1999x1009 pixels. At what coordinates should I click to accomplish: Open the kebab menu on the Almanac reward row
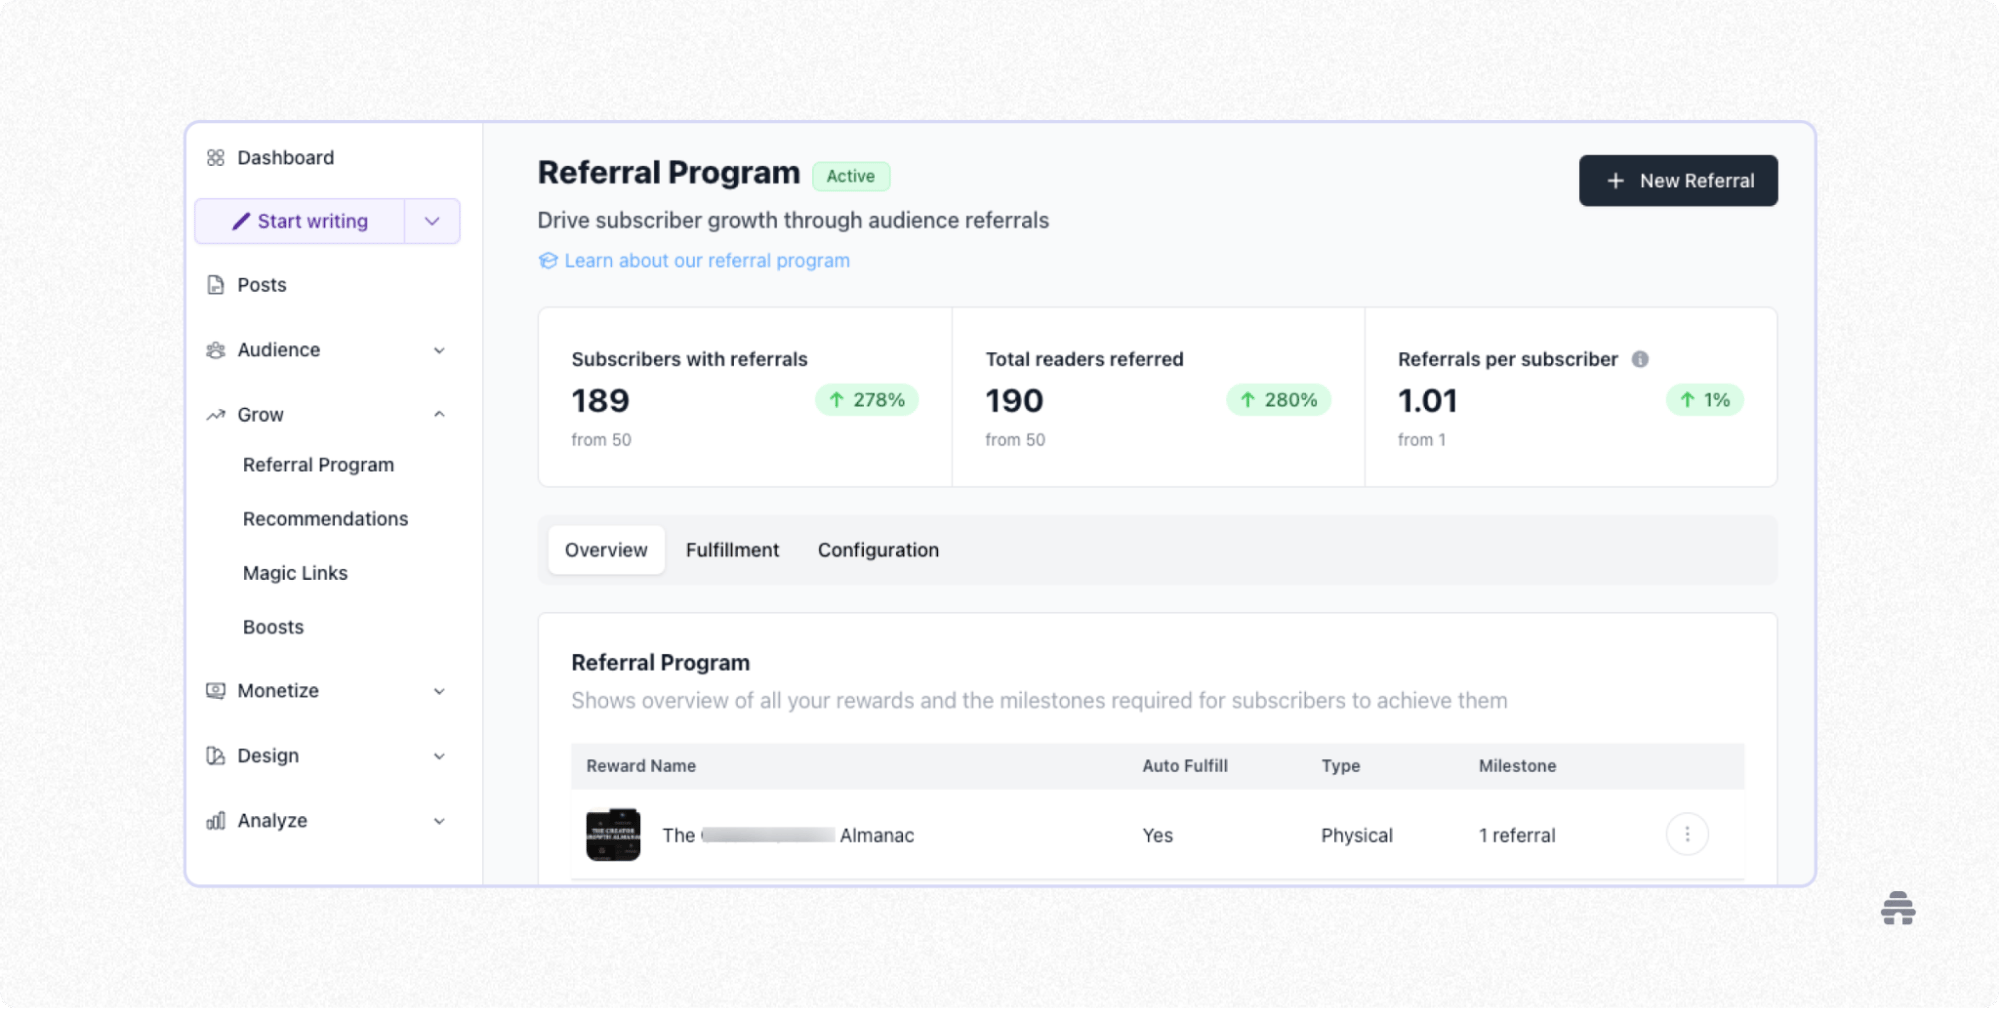click(1687, 833)
